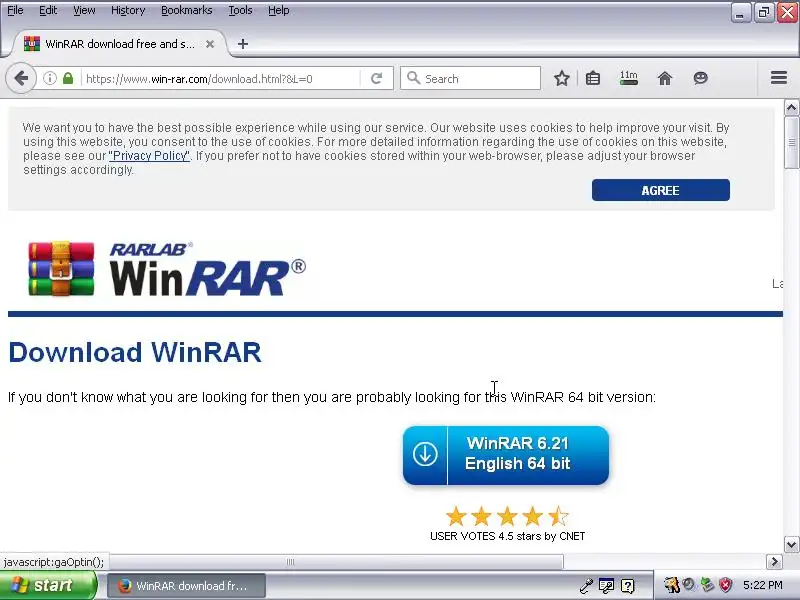Viewport: 800px width, 600px height.
Task: Click the taskbar help question icon
Action: [627, 585]
